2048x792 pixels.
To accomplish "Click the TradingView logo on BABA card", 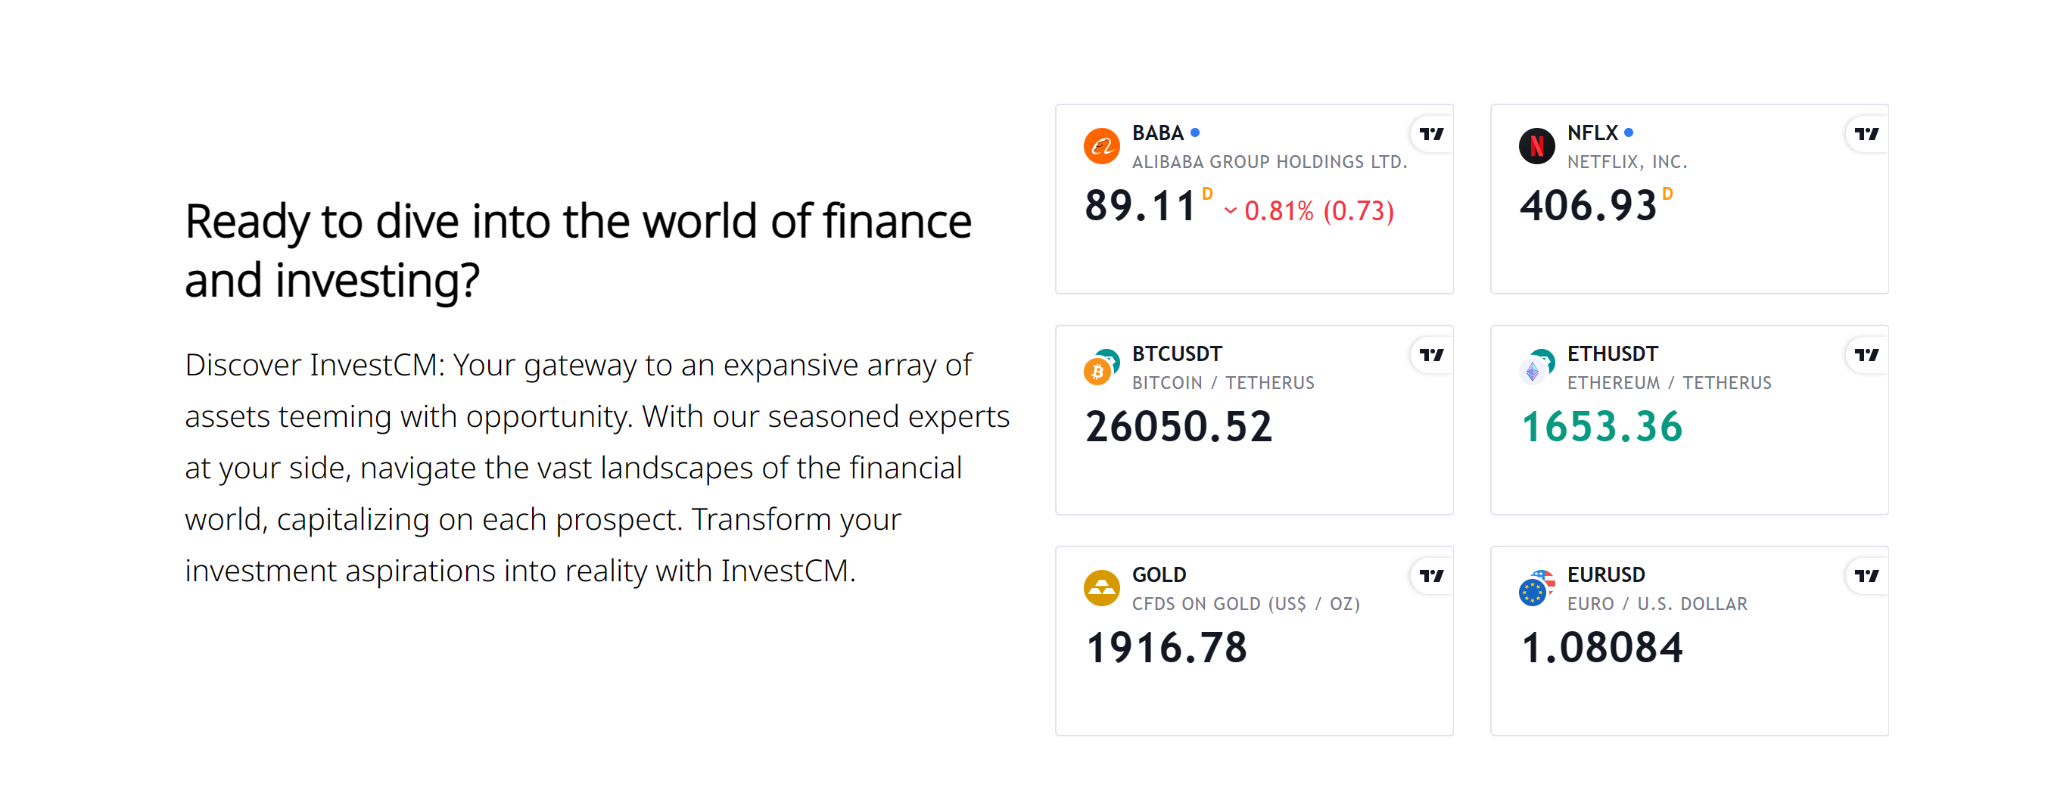I will (1432, 134).
